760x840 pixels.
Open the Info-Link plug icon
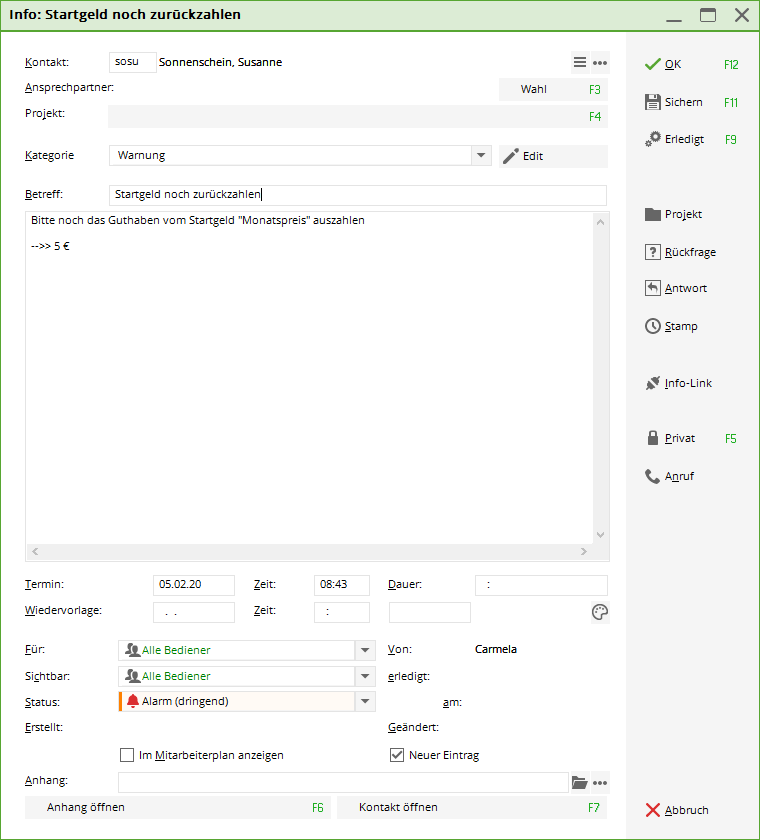pos(653,383)
